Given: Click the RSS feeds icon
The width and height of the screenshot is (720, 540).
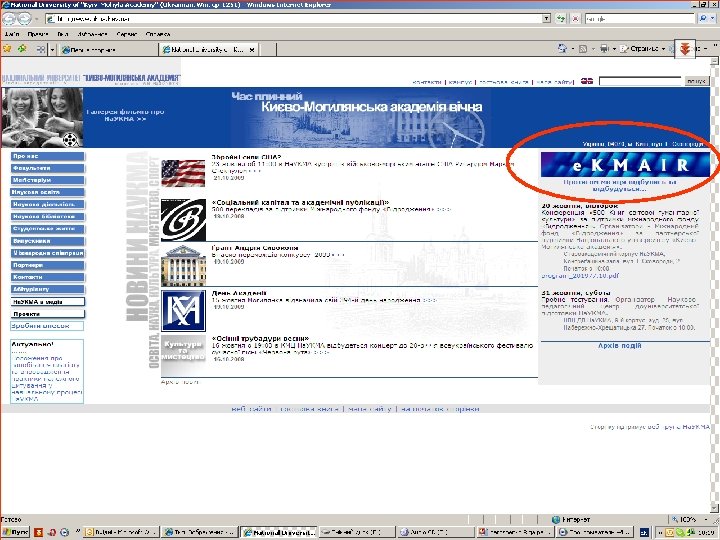Looking at the screenshot, I should coord(583,49).
